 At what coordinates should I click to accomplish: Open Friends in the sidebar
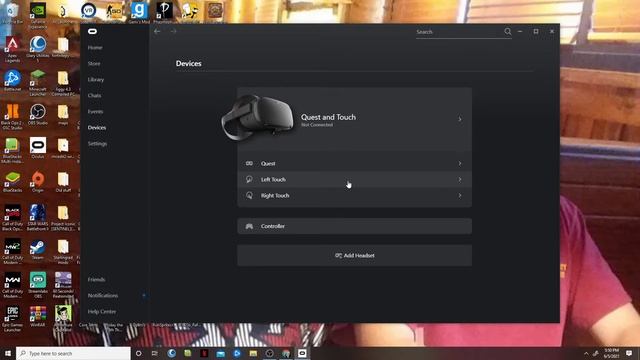96,280
